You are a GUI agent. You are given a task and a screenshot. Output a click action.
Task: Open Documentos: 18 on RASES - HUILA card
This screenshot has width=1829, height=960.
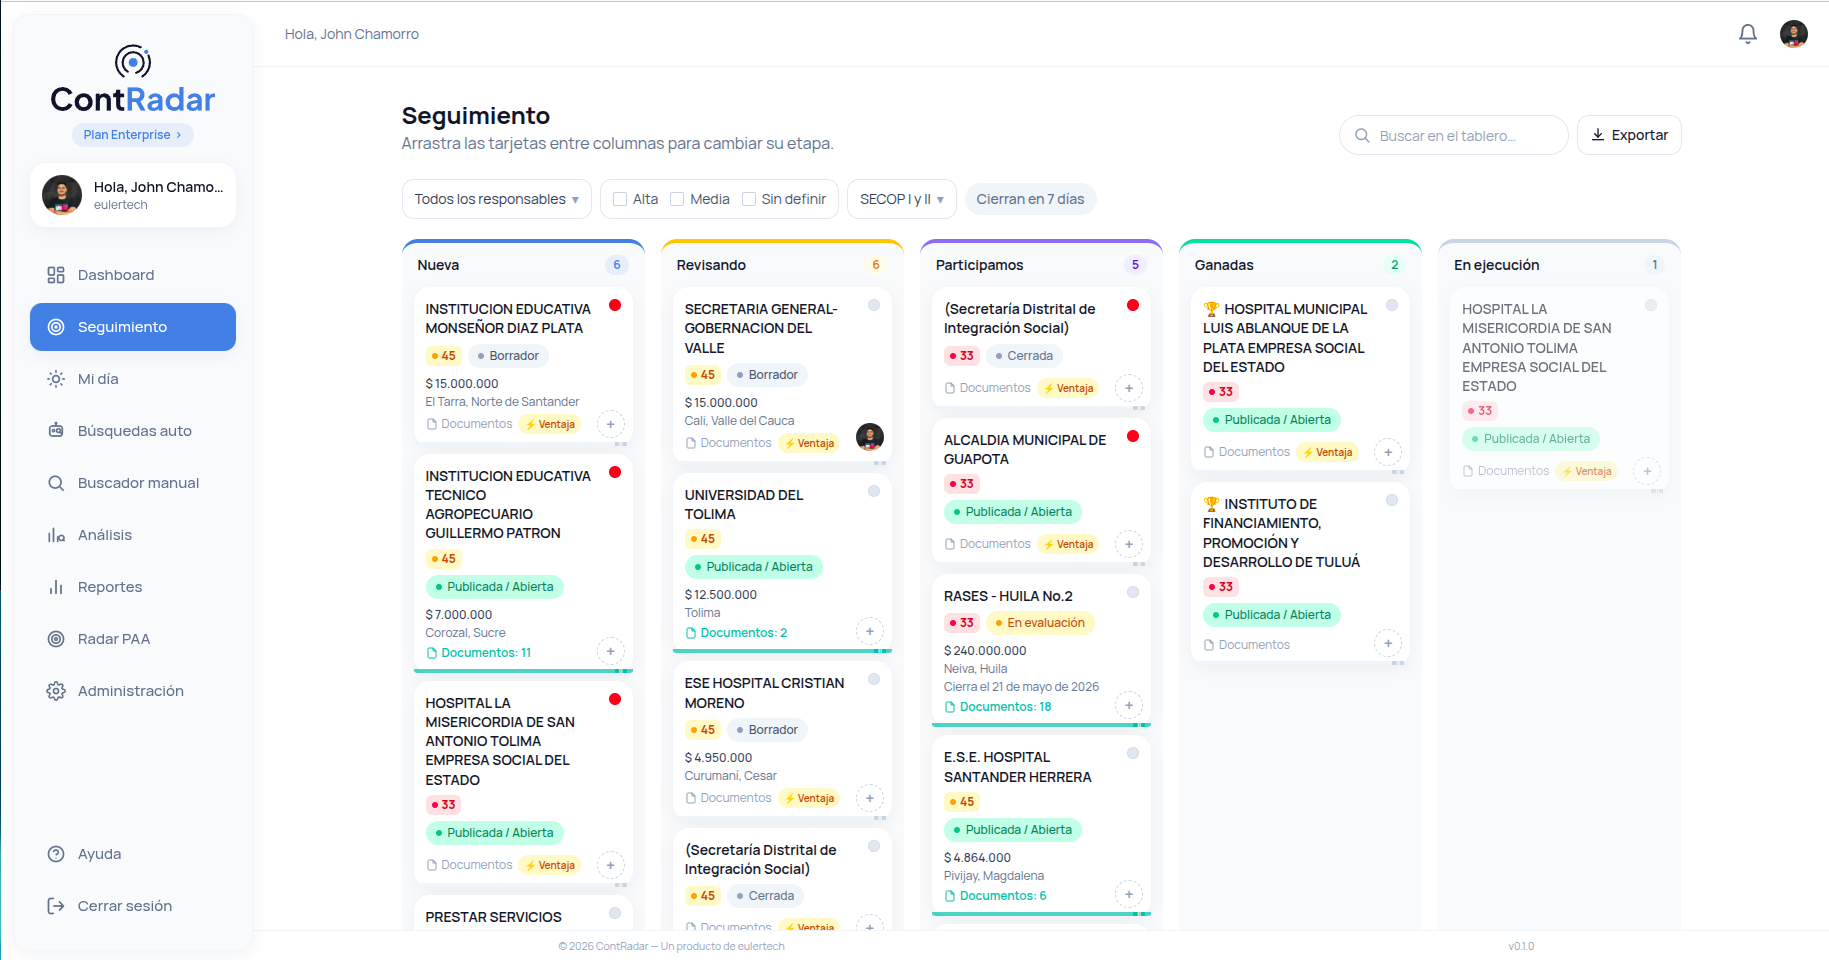[x=997, y=707]
